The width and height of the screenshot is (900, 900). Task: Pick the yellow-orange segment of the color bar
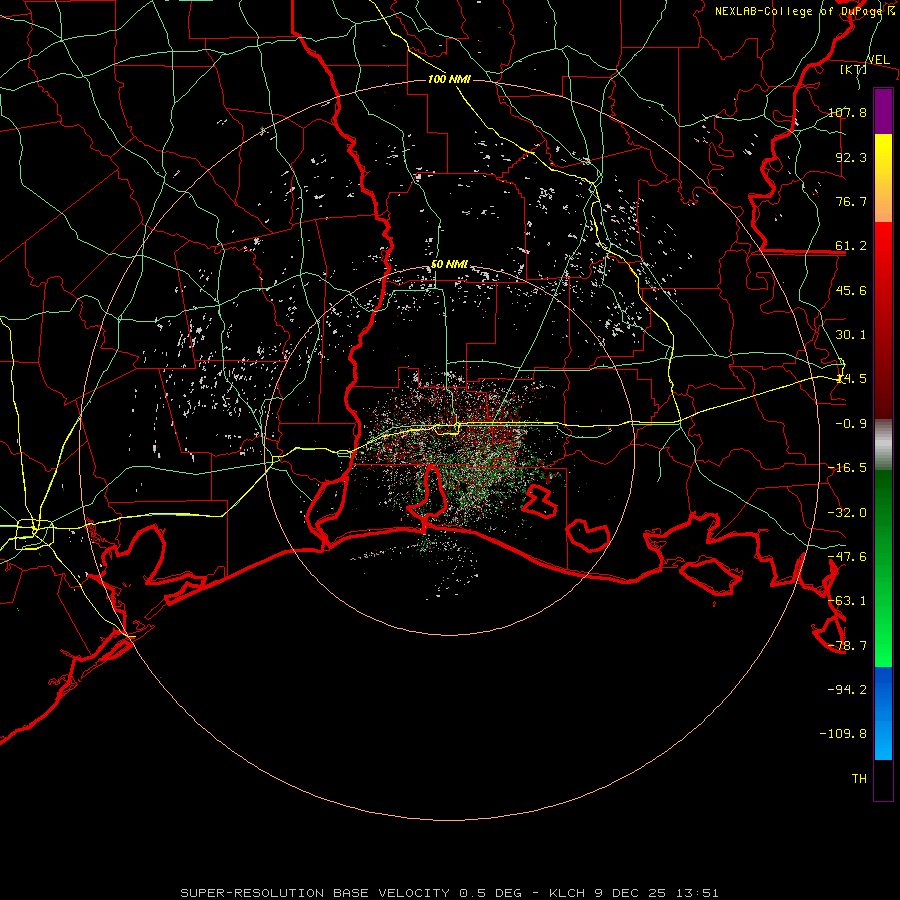[883, 178]
